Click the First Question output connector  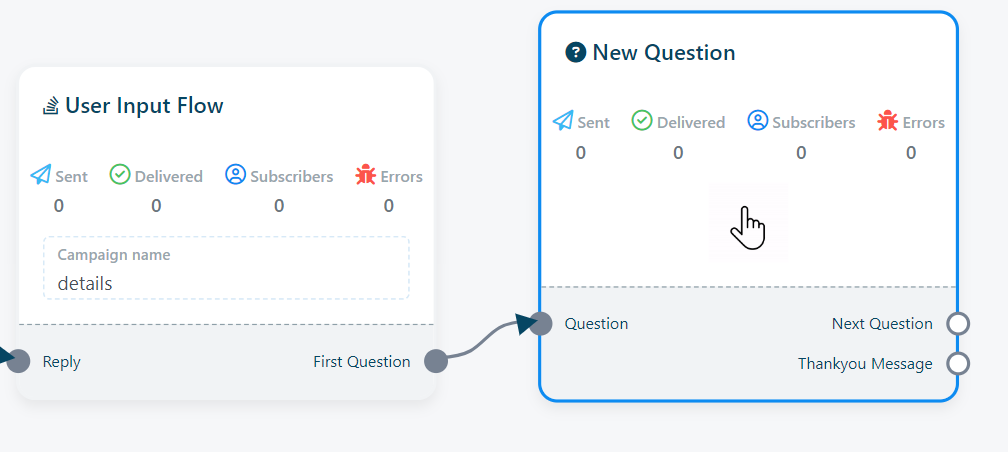tap(436, 362)
